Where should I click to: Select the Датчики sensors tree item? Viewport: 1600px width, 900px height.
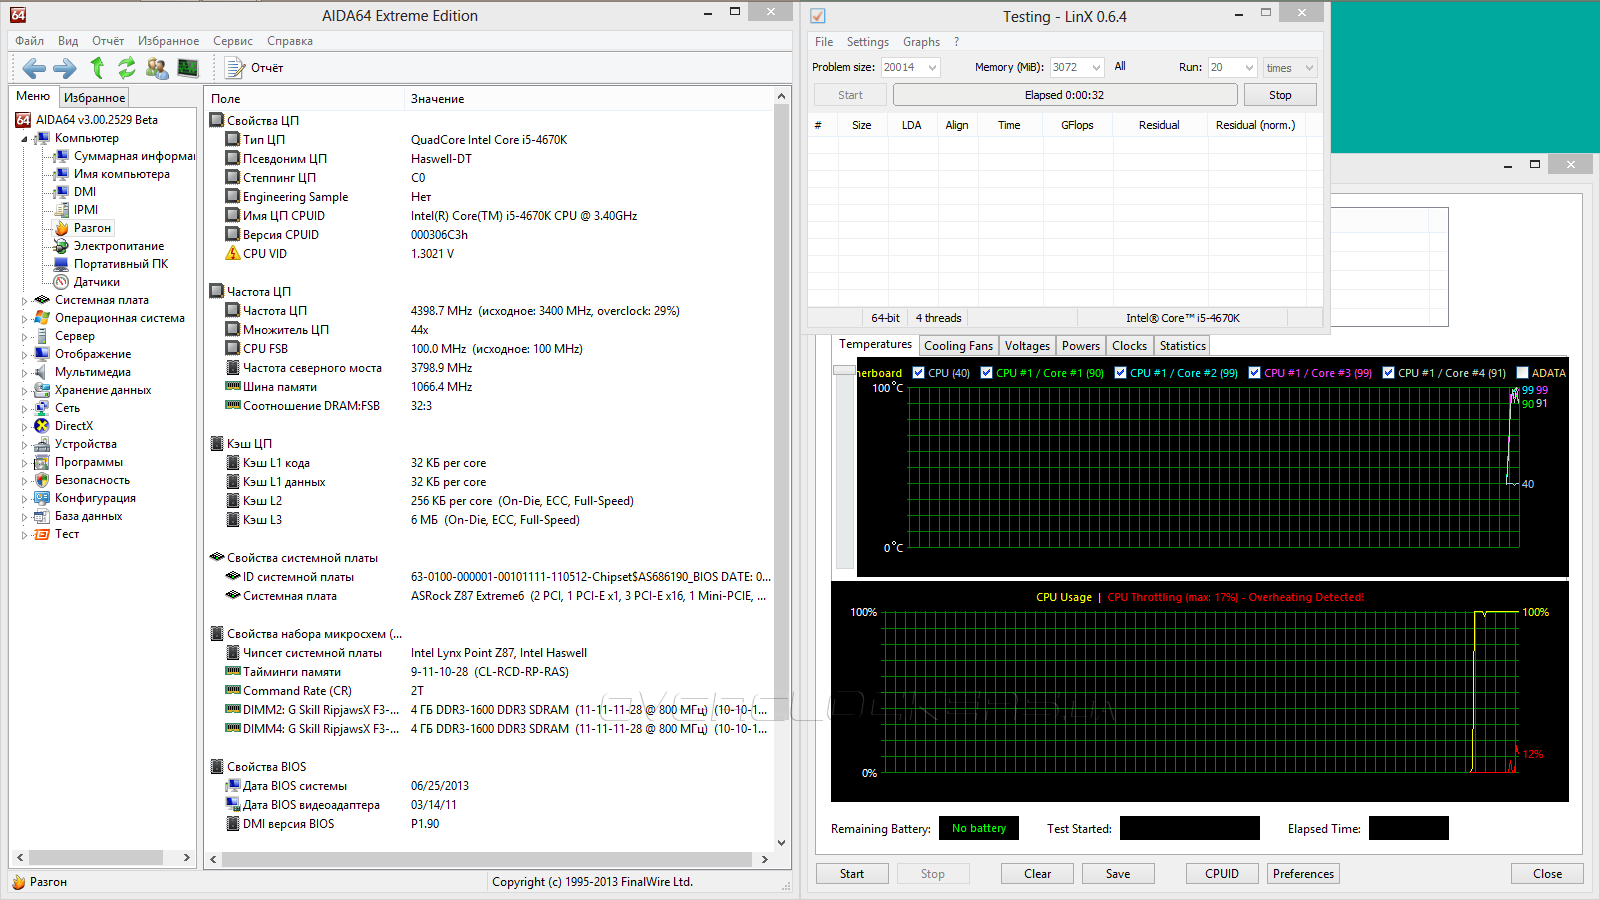coord(96,282)
